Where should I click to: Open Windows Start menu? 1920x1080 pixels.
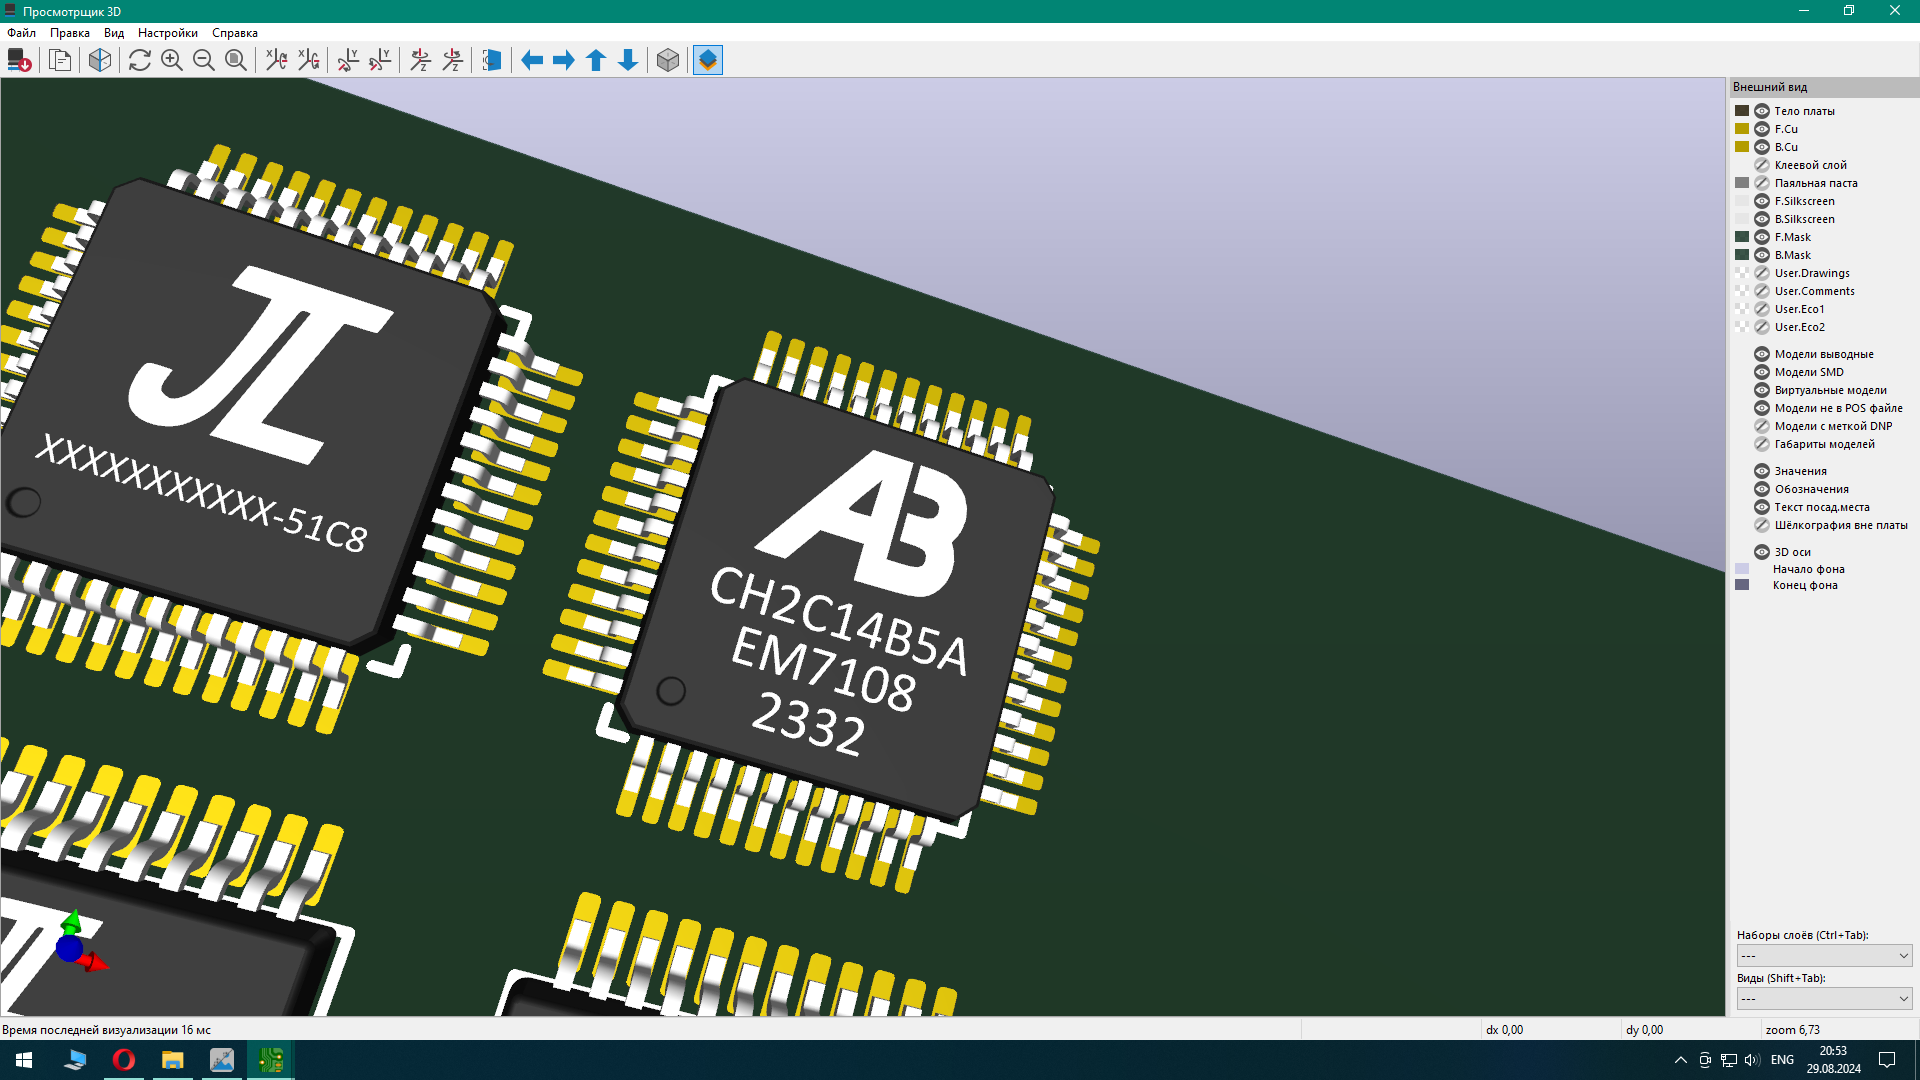tap(24, 1060)
